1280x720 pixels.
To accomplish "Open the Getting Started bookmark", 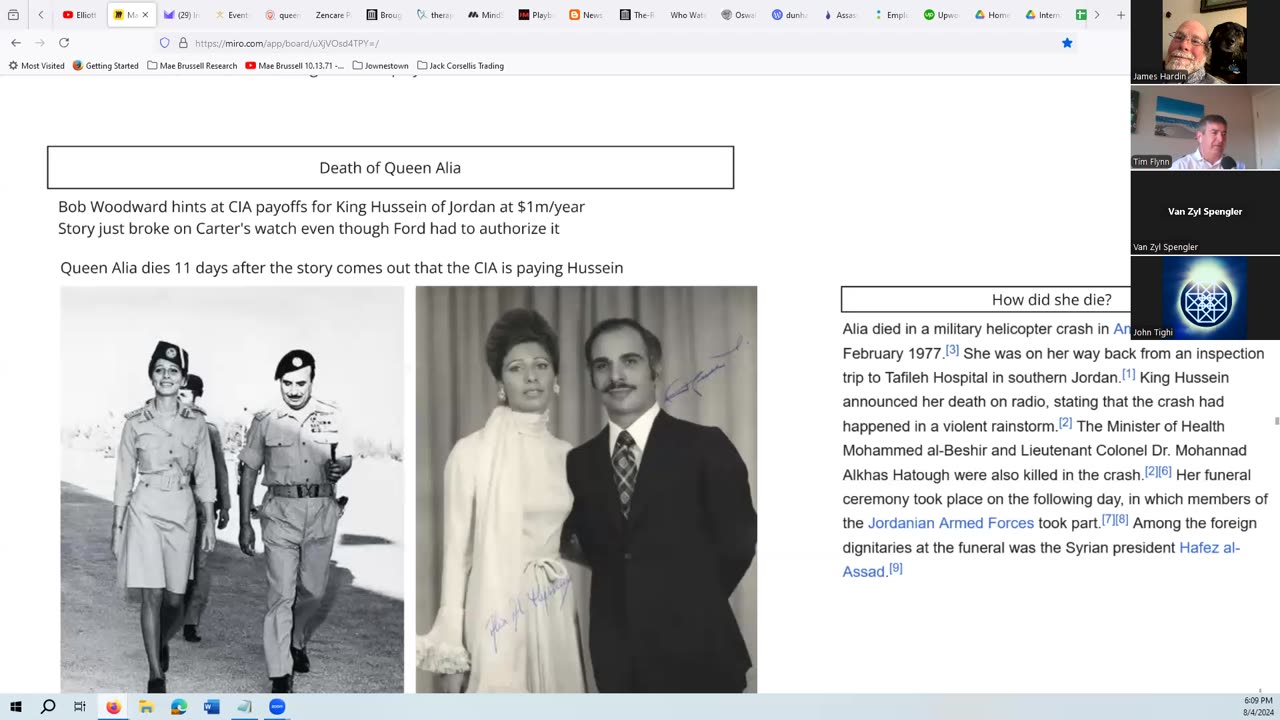I will (x=105, y=66).
